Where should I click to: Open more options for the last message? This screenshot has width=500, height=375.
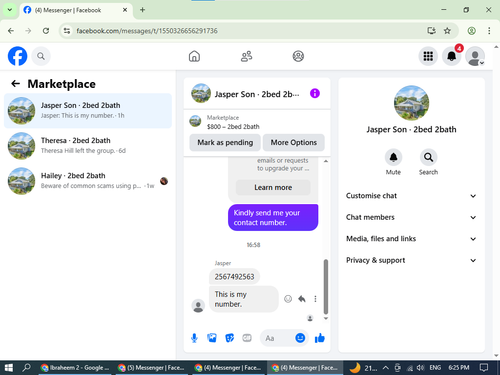tap(315, 299)
